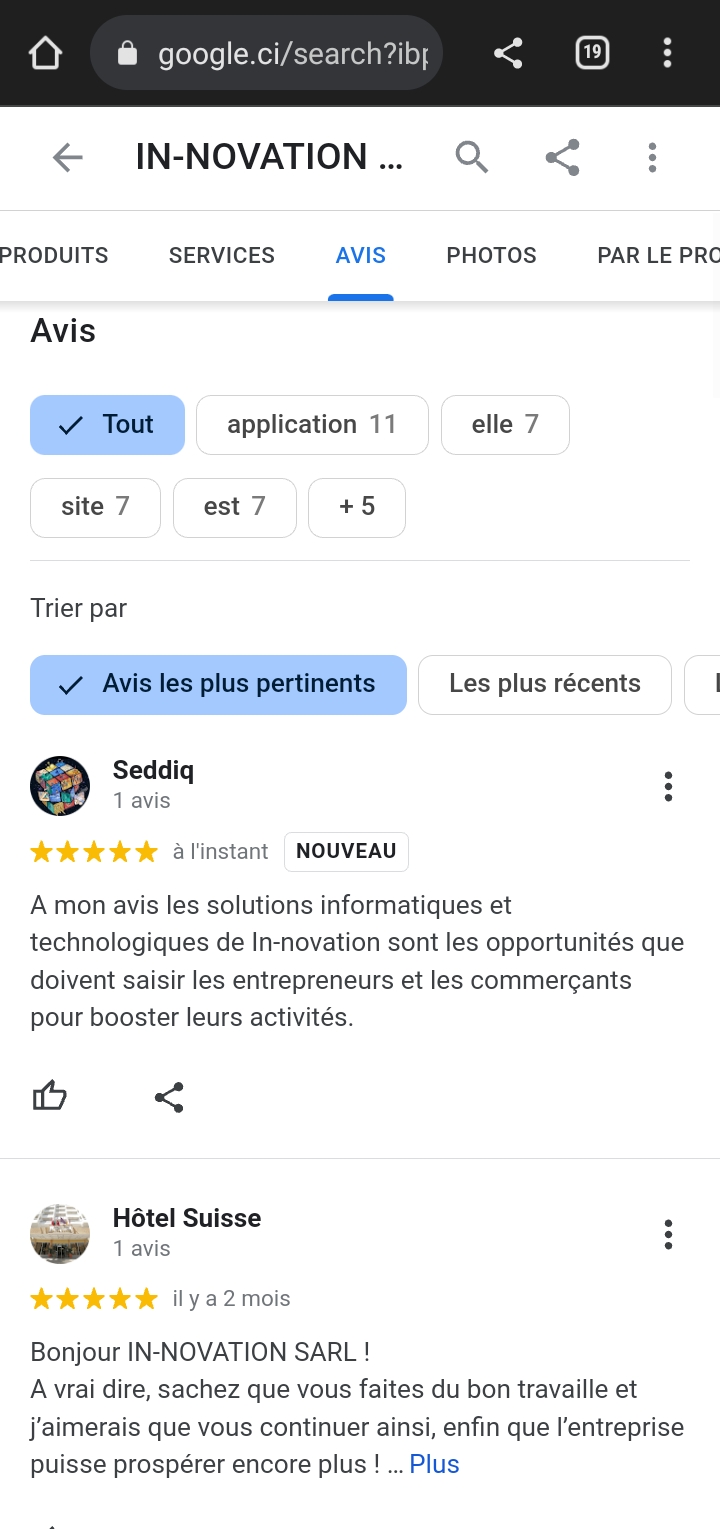Switch to the SERVICES tab

[x=222, y=256]
